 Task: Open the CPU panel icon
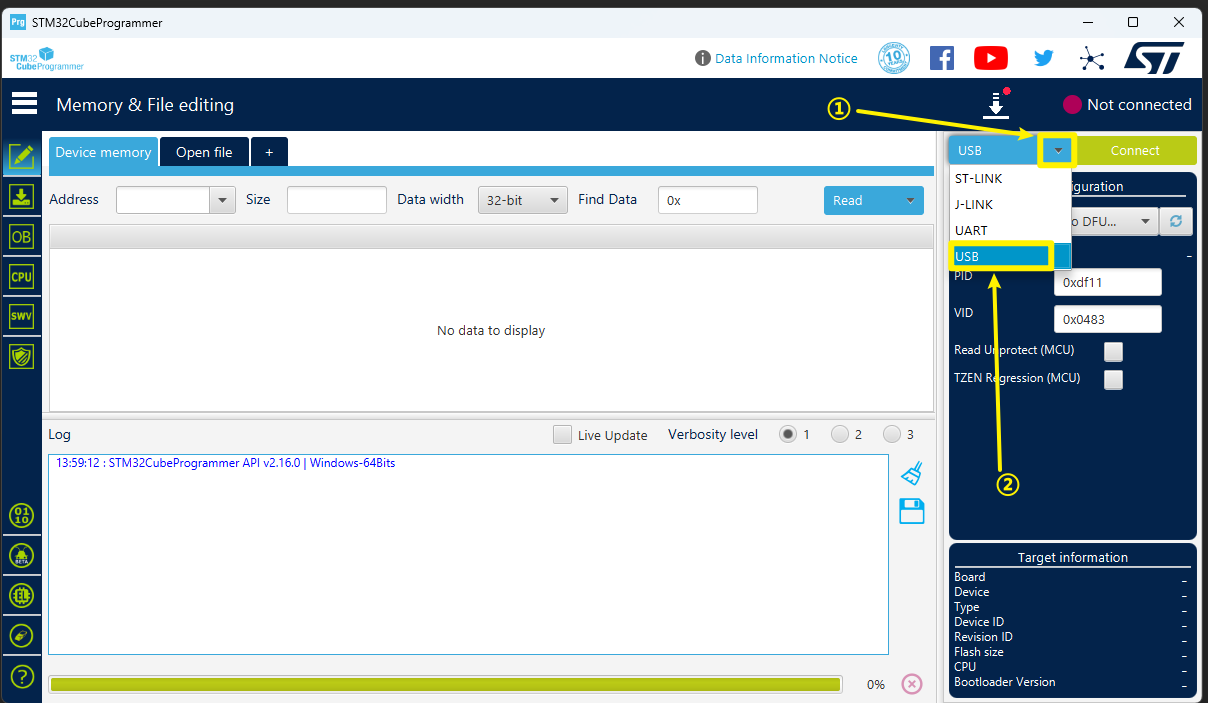tap(21, 277)
